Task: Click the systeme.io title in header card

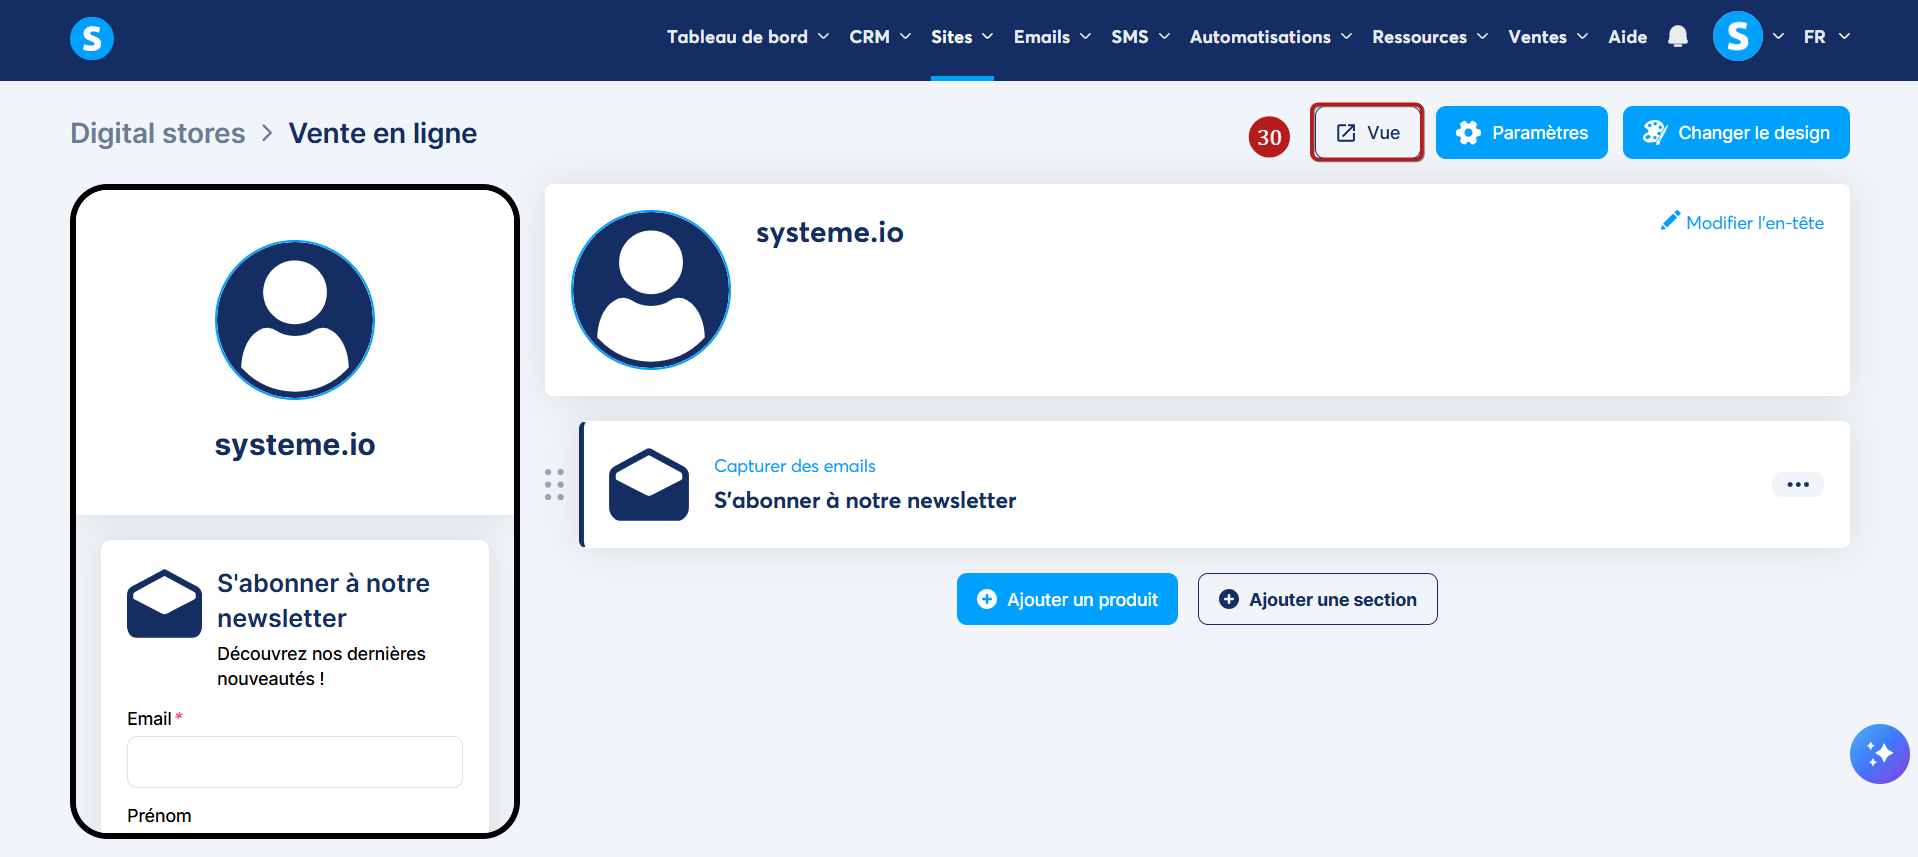Action: click(x=830, y=232)
